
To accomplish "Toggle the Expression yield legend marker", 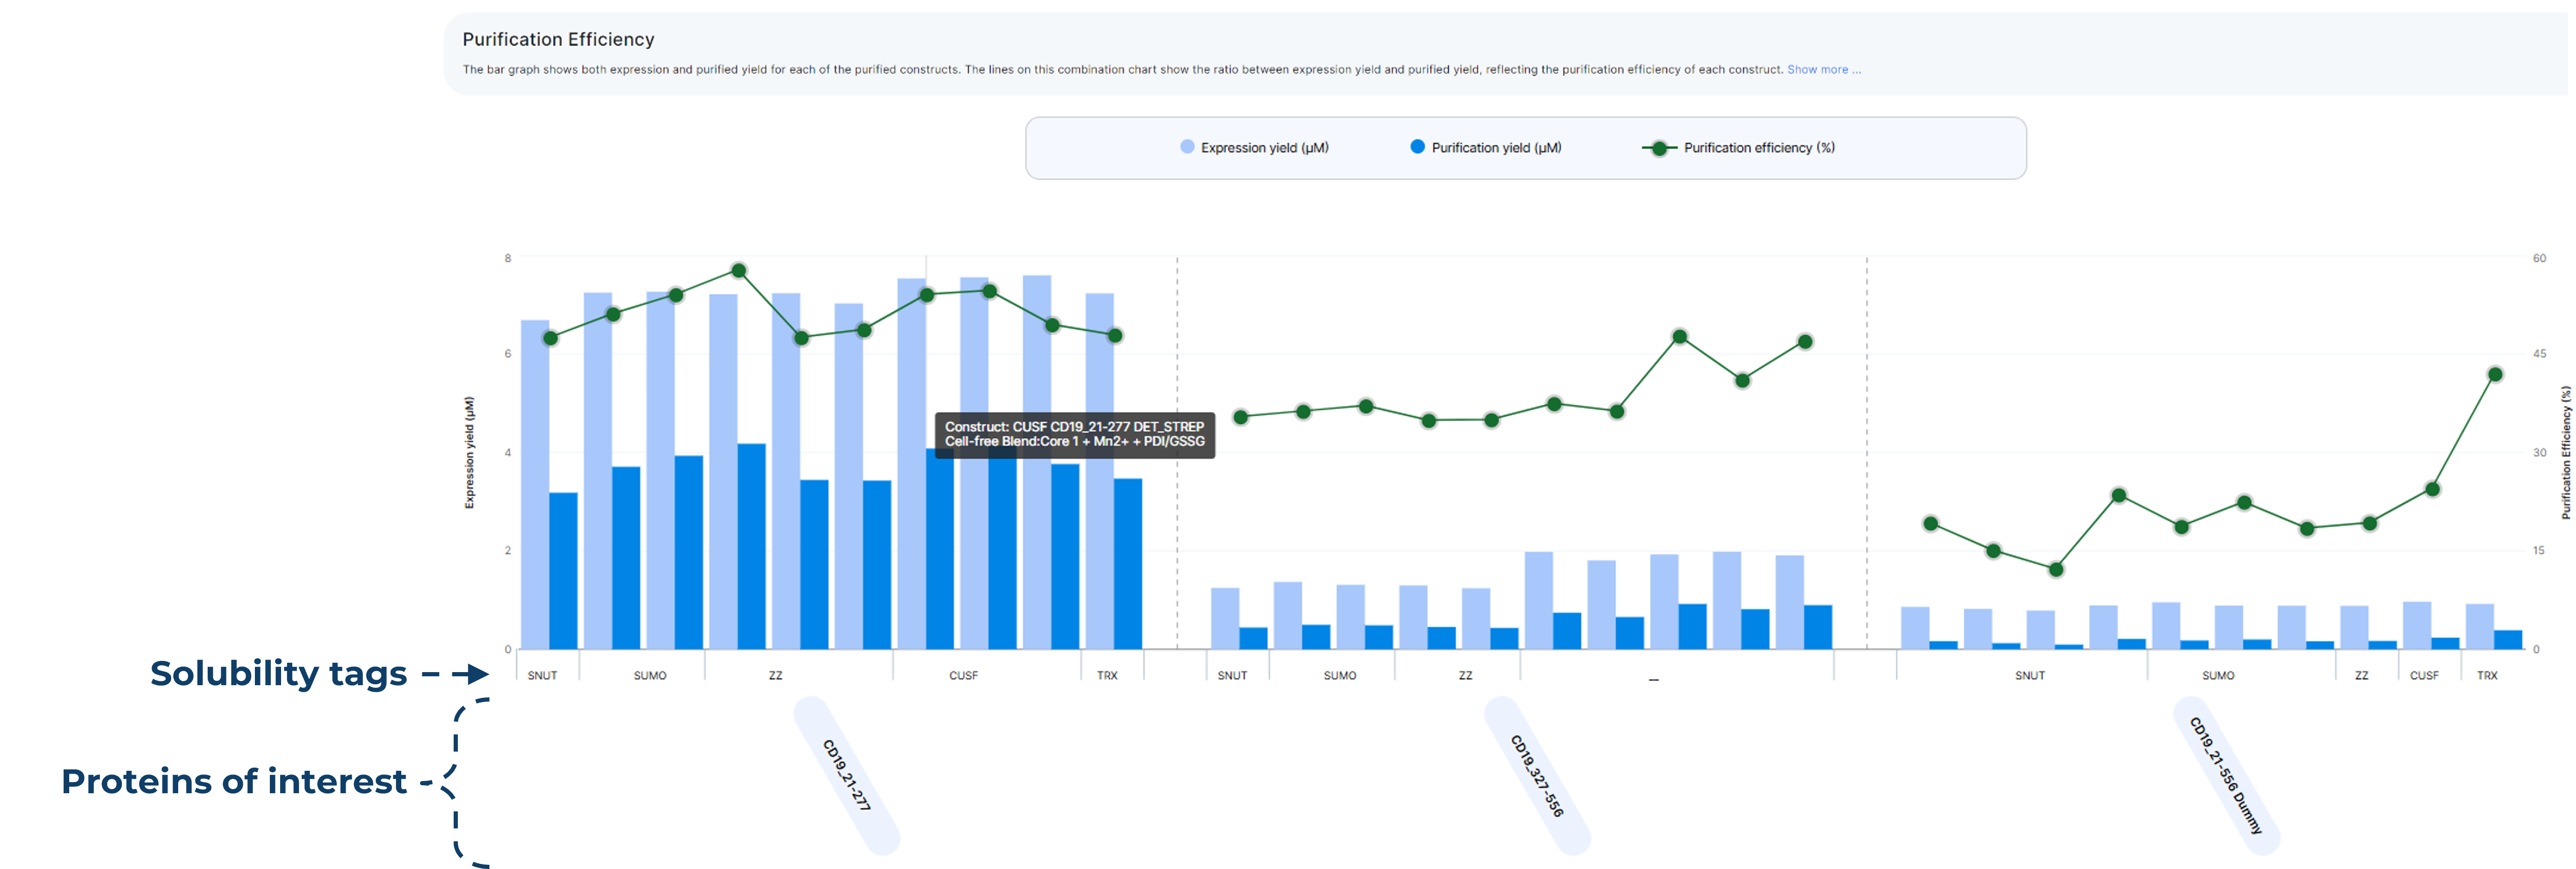I will [x=1187, y=147].
